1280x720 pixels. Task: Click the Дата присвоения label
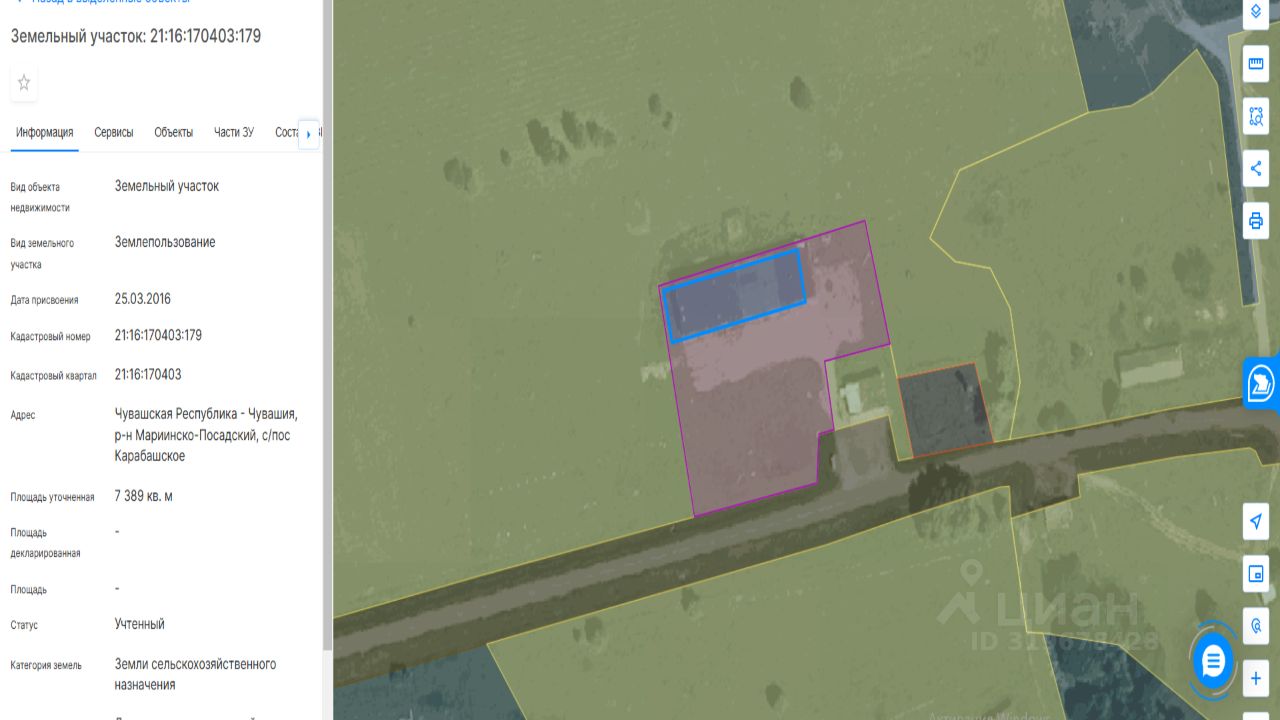(x=44, y=300)
